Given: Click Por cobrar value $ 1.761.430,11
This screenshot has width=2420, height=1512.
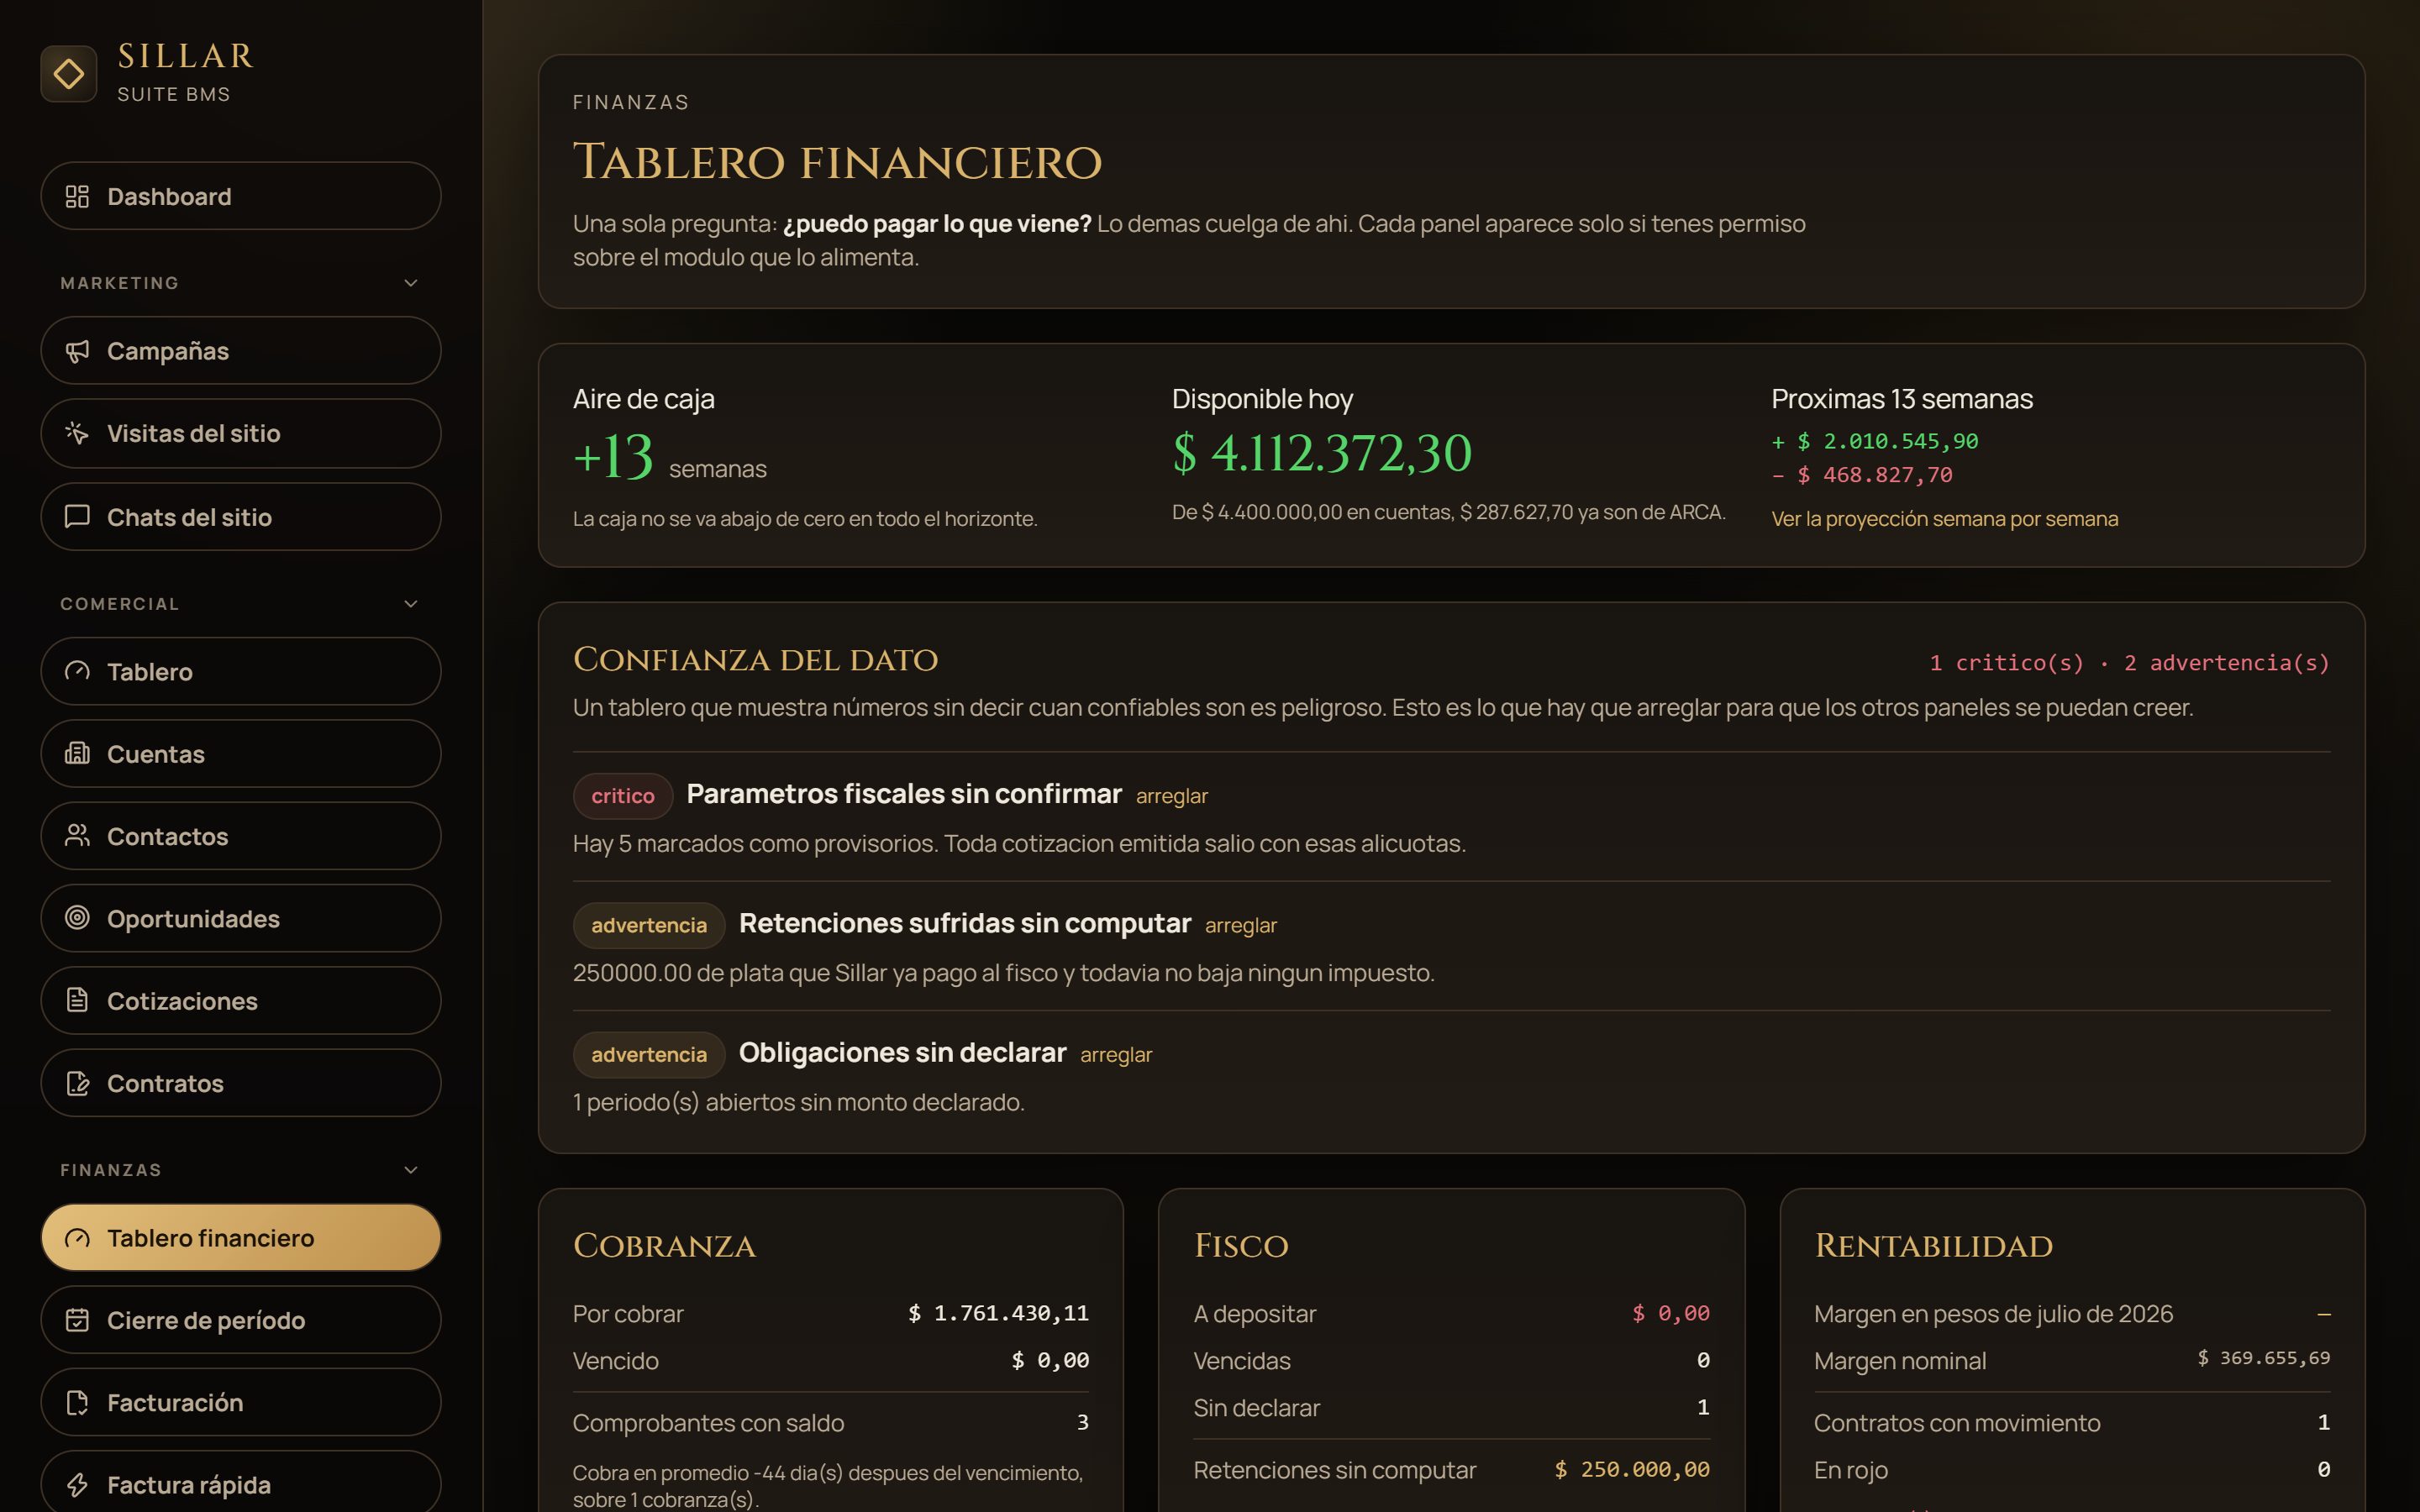Looking at the screenshot, I should pyautogui.click(x=998, y=1313).
